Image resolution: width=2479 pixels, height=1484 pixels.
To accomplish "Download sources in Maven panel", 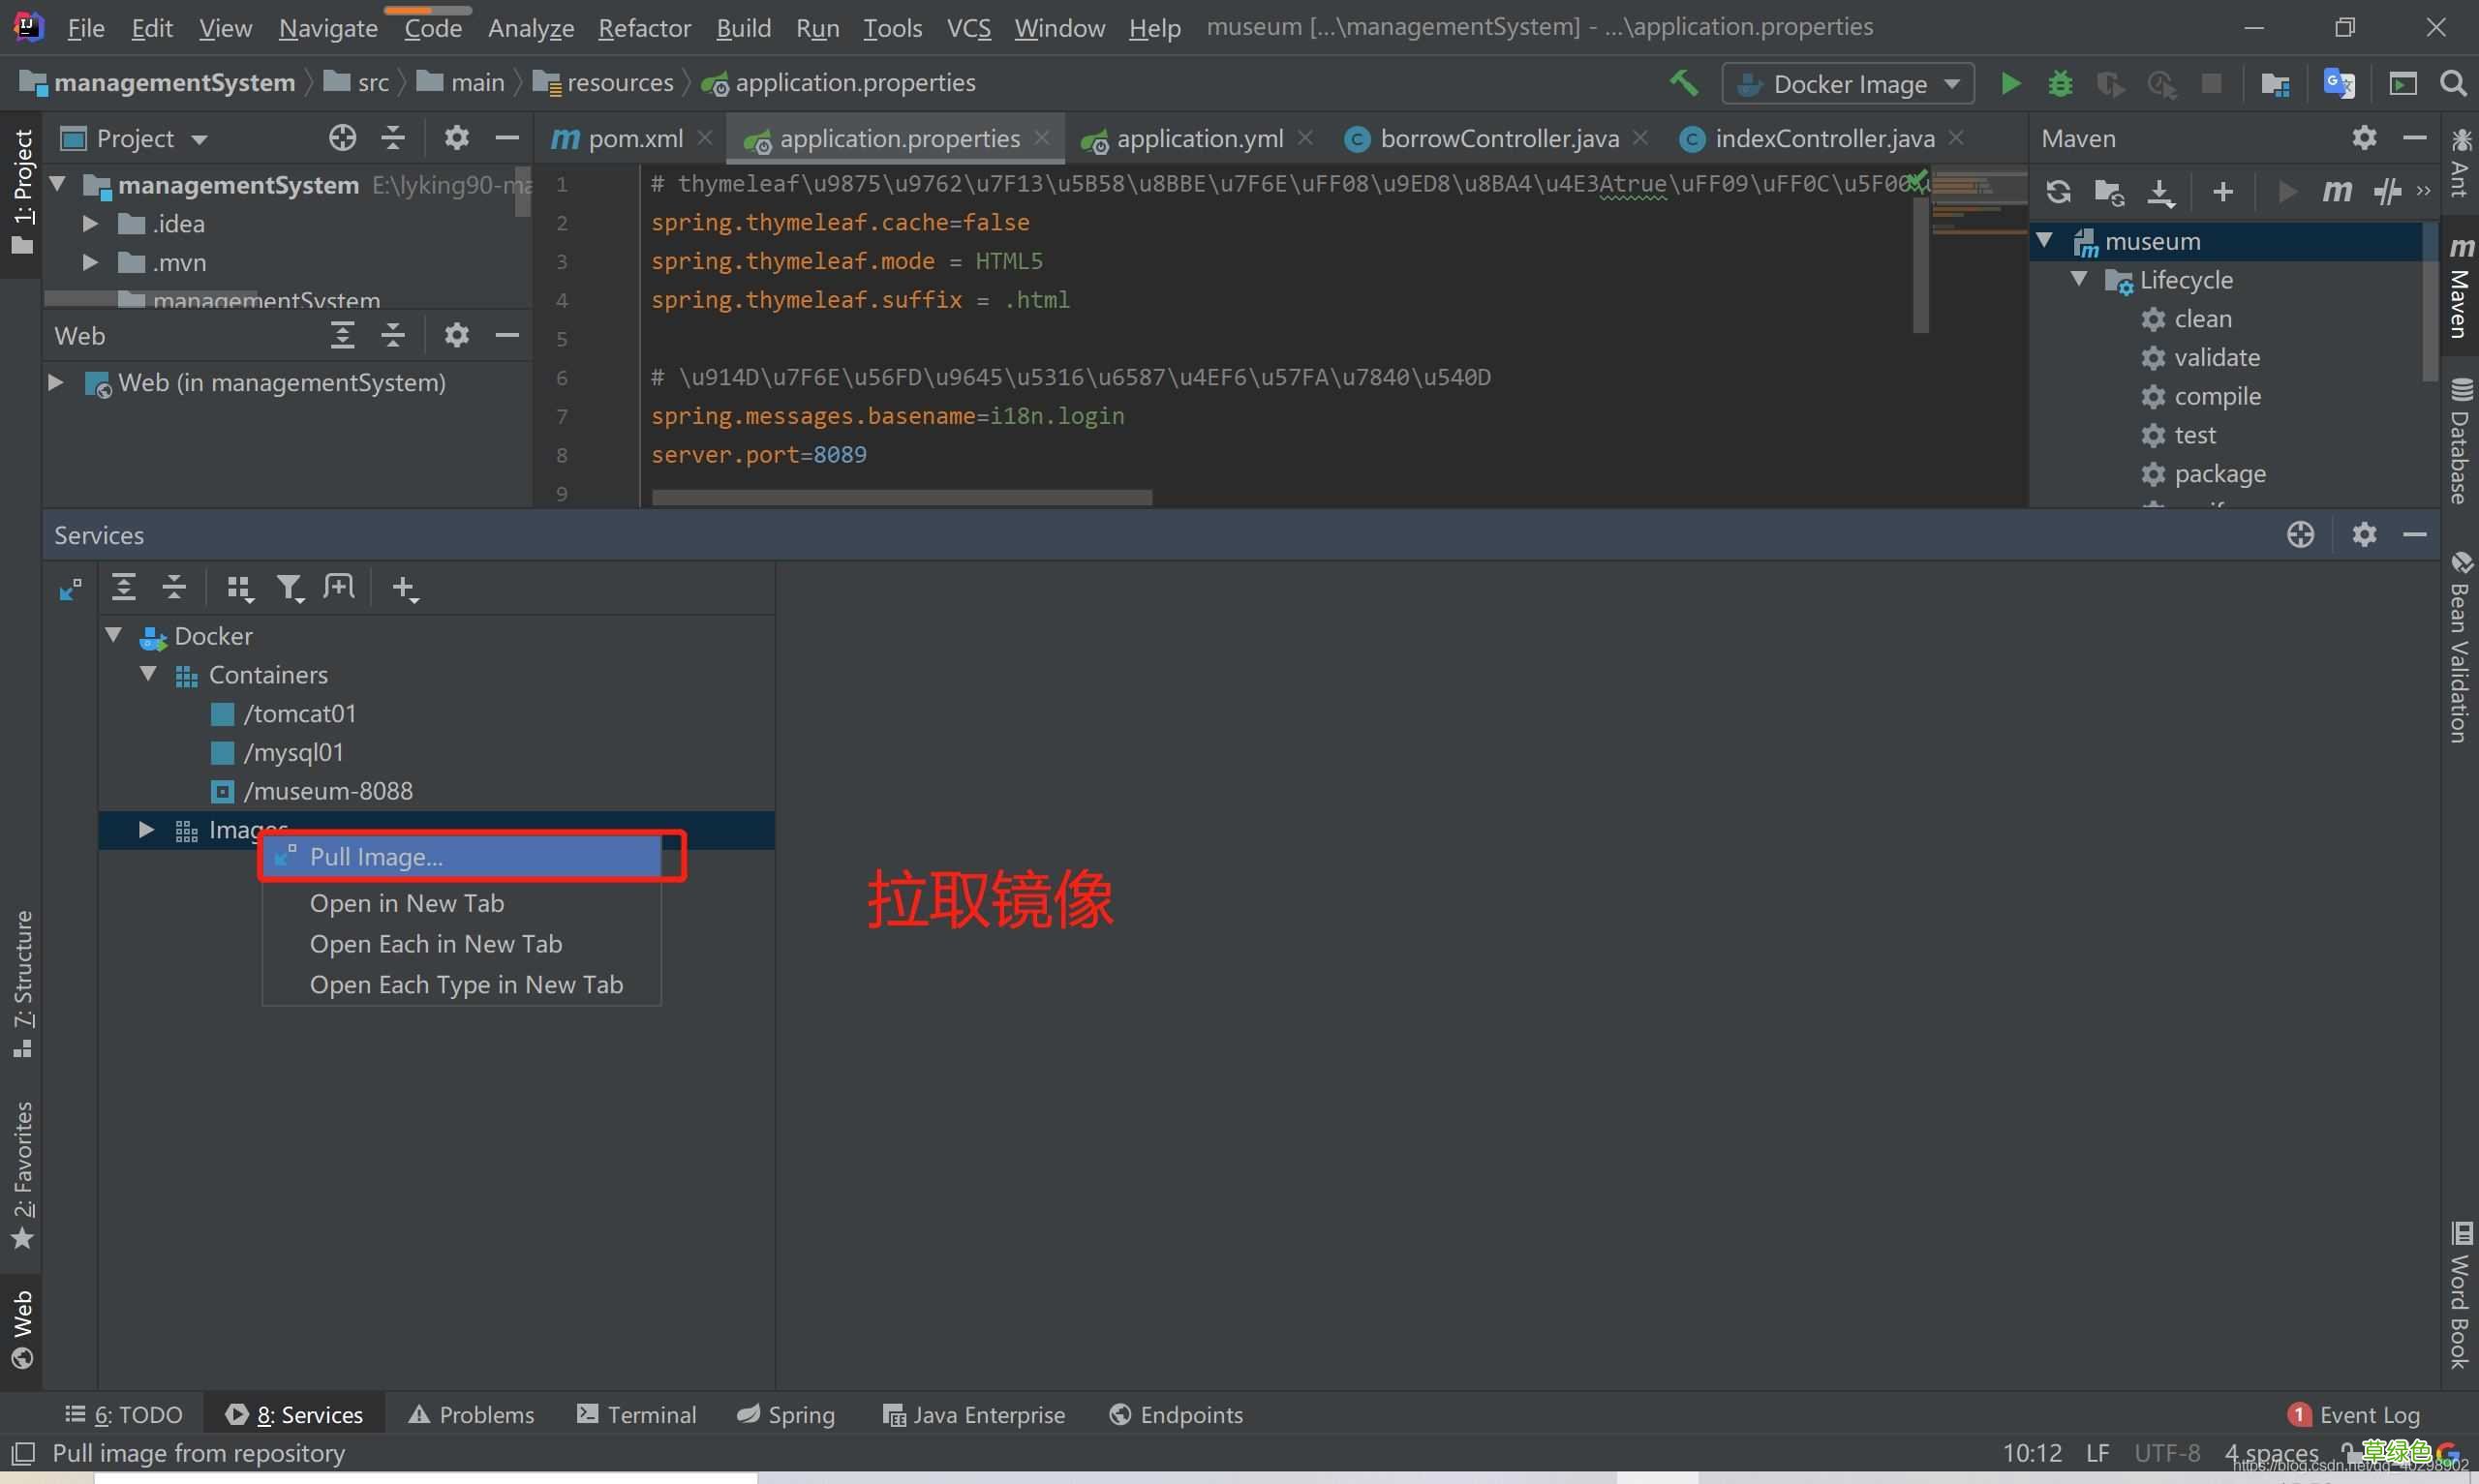I will 2161,191.
